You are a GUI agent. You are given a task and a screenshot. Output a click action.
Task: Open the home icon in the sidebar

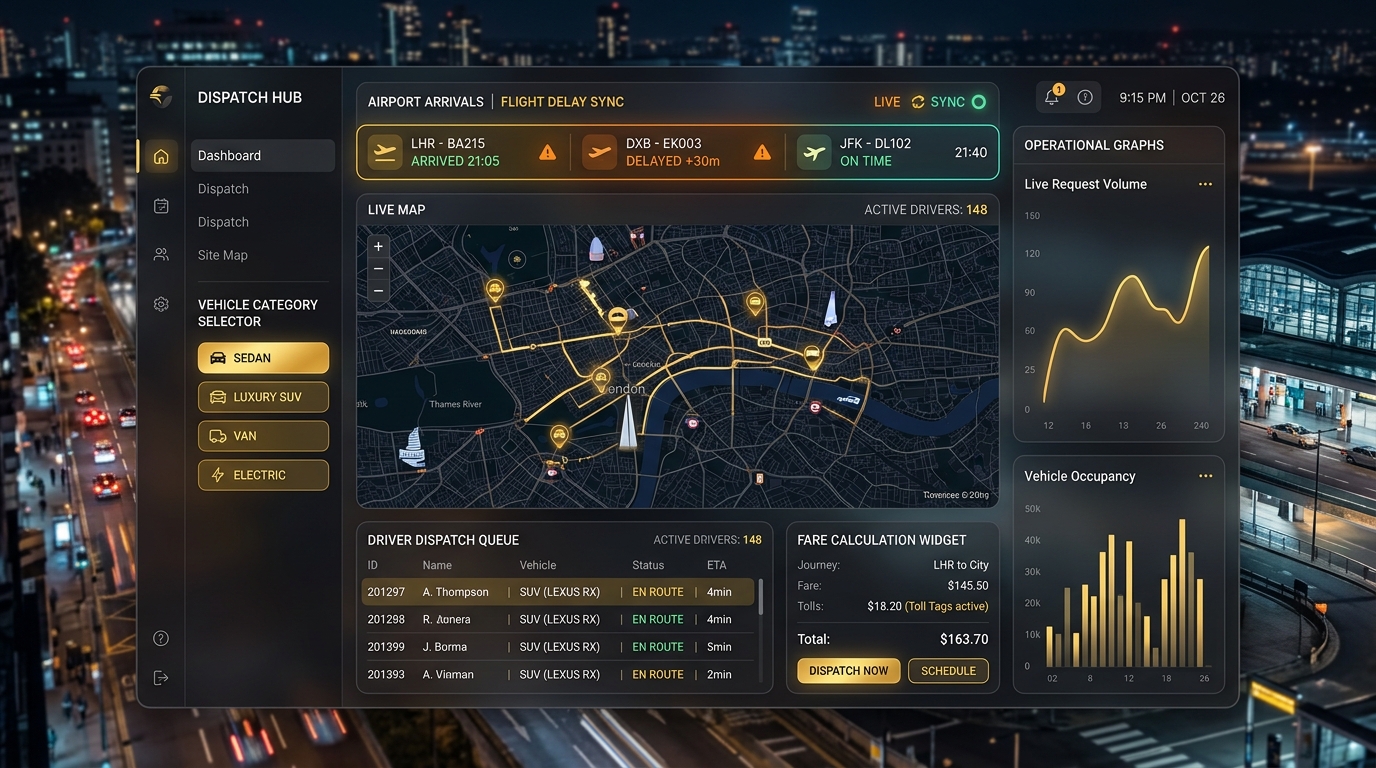click(x=161, y=156)
